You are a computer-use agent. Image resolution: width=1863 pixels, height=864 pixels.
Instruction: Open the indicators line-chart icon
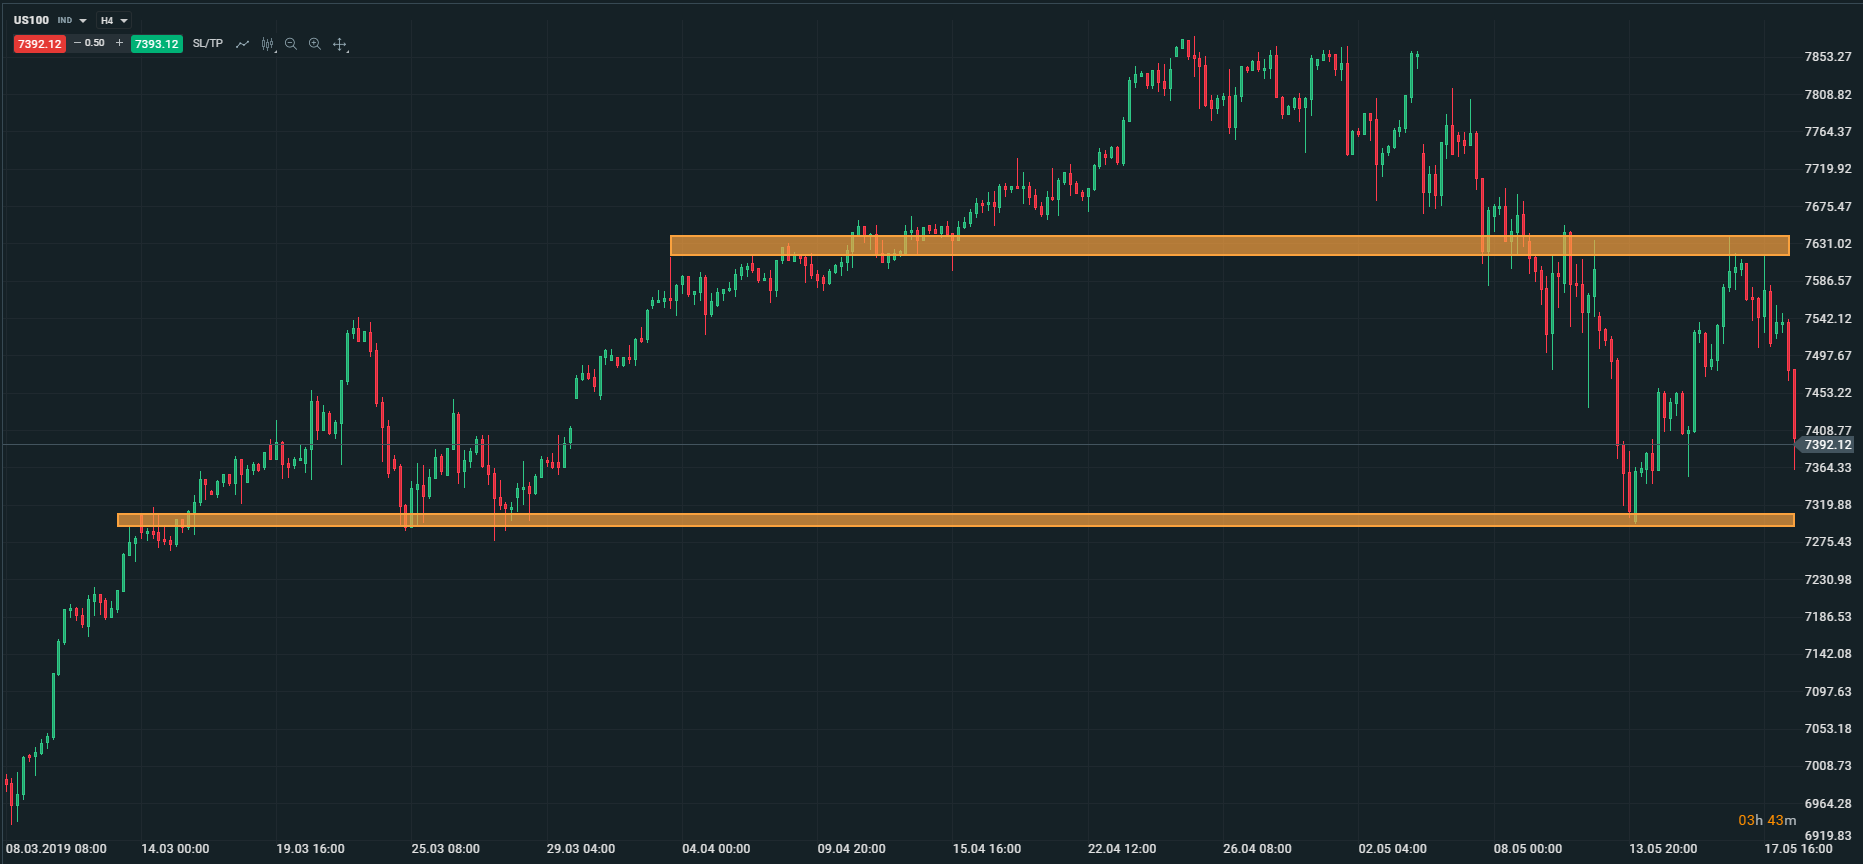242,44
